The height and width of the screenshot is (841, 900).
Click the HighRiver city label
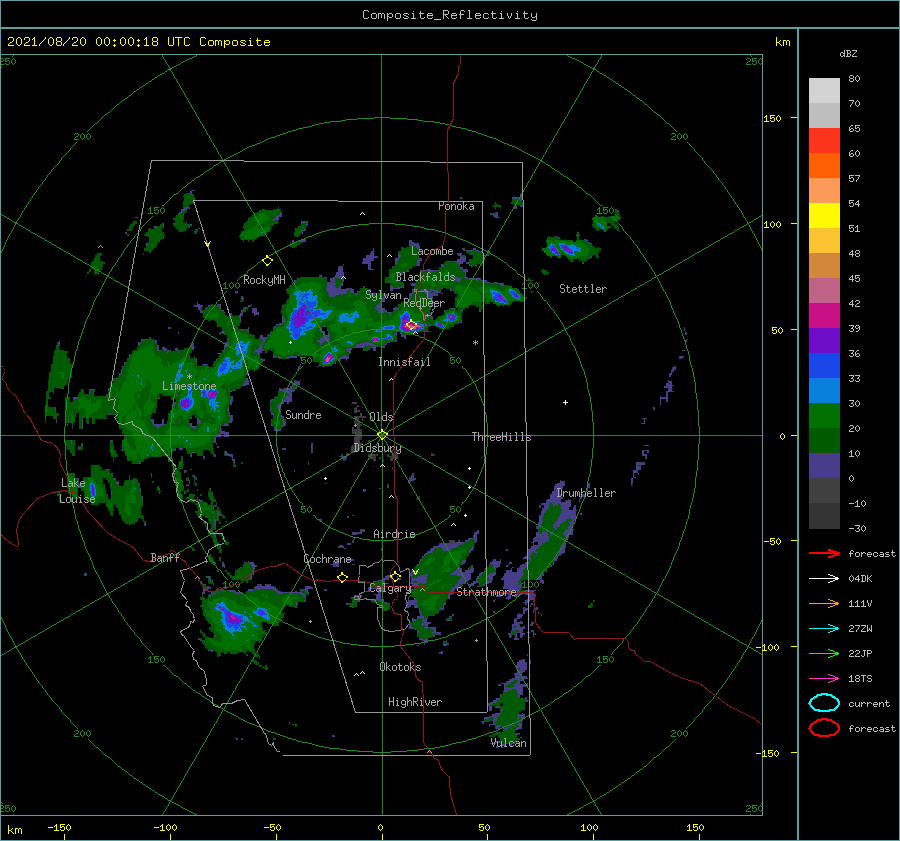415,702
